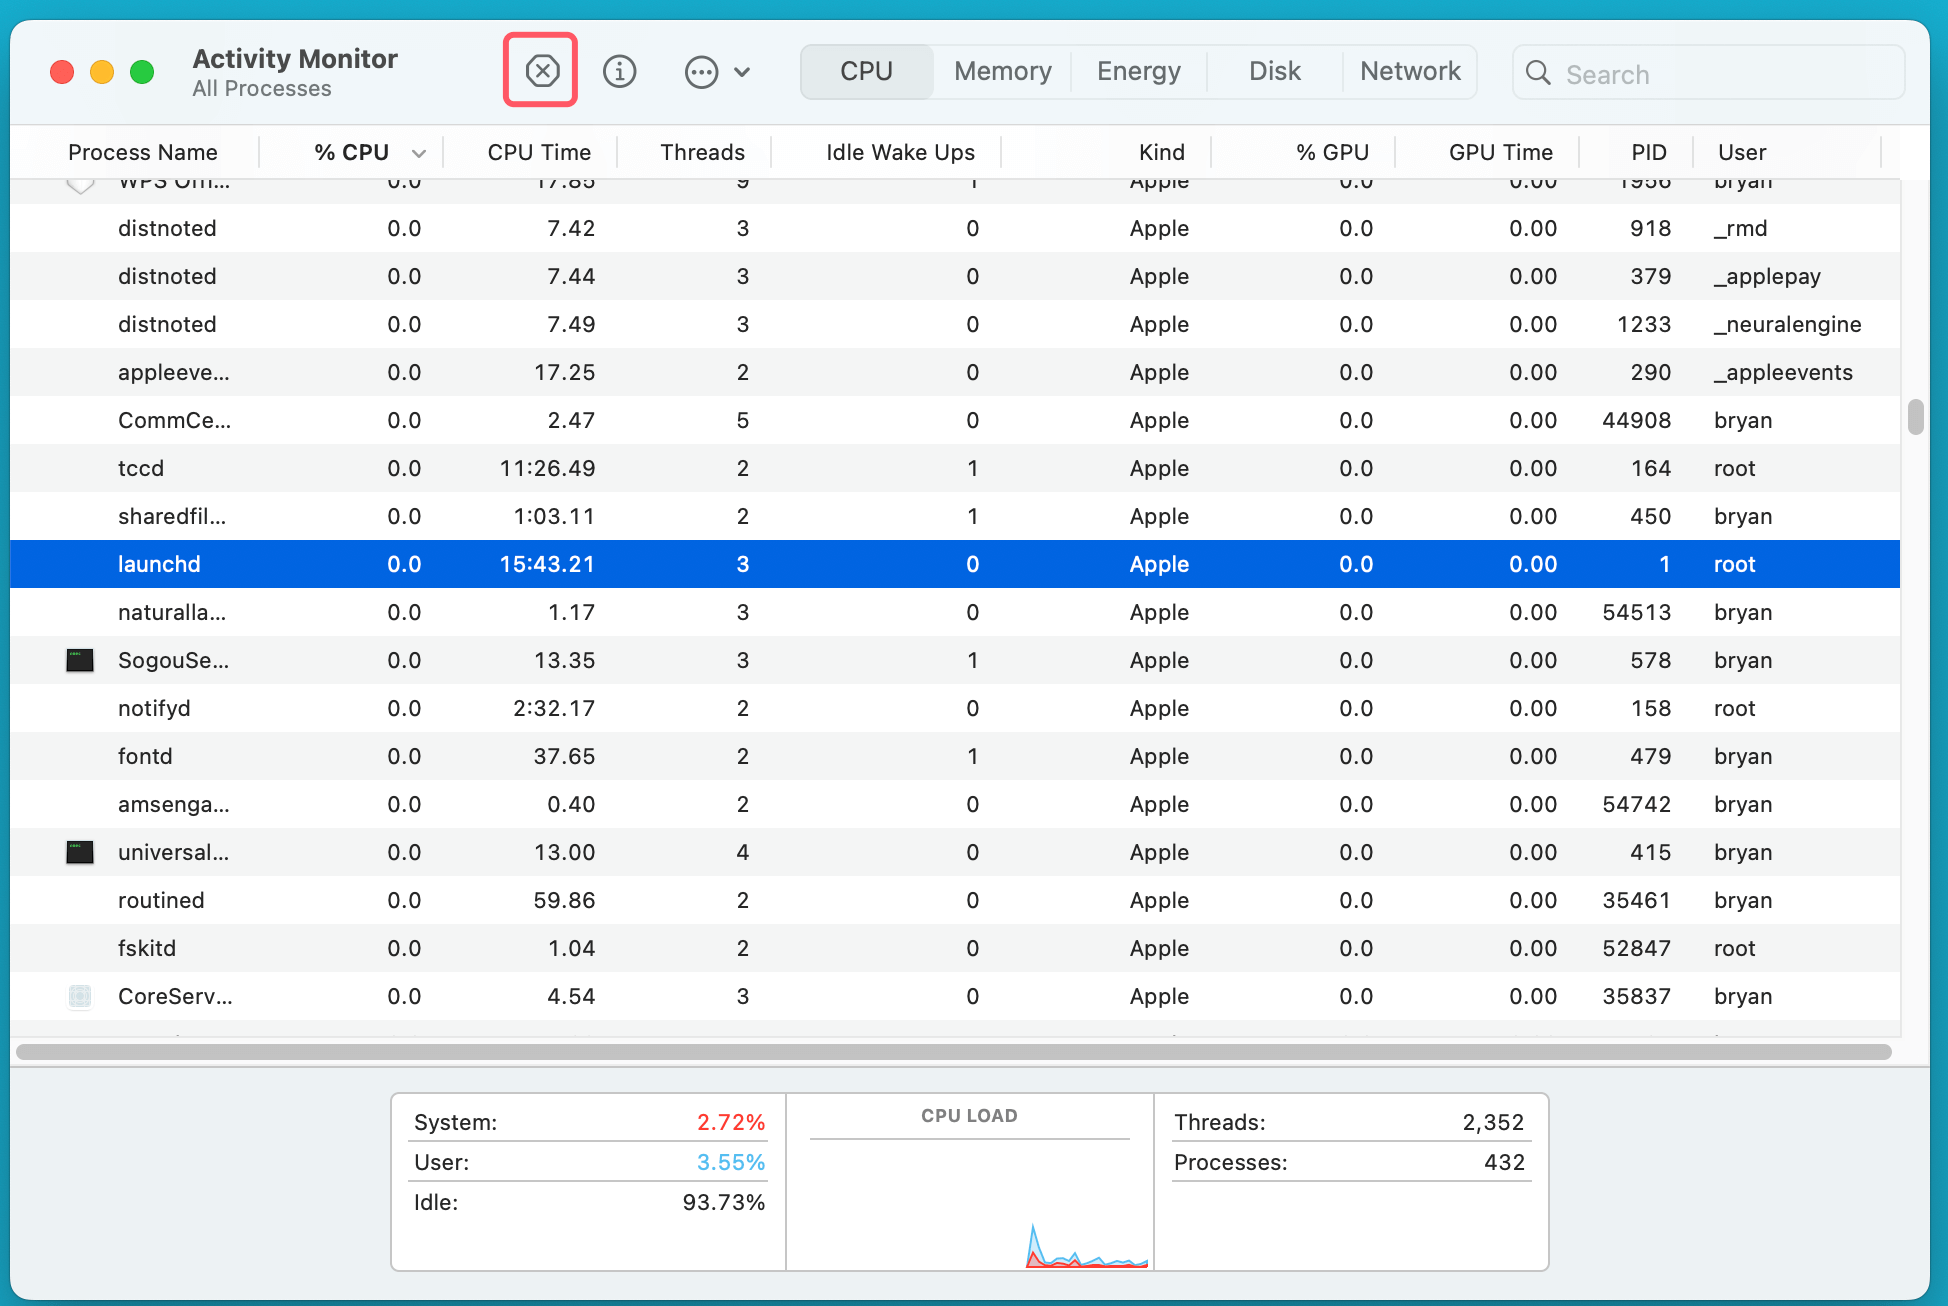Screen dimensions: 1948x1306
Task: Open the Disk tab
Action: click(x=1274, y=71)
